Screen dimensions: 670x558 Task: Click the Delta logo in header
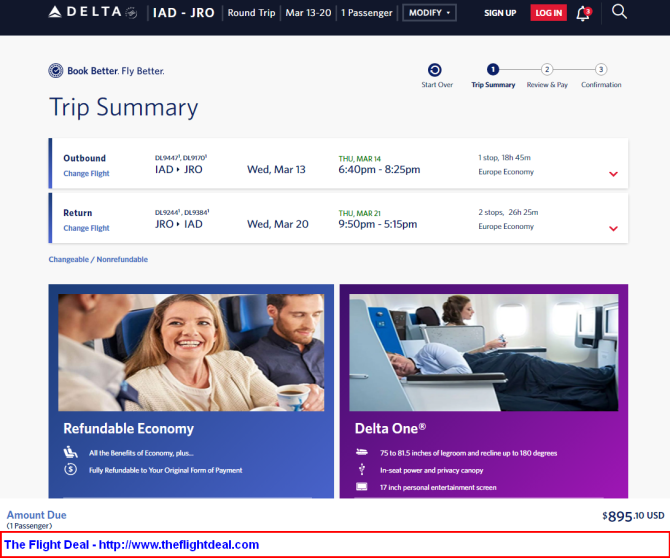[x=93, y=12]
